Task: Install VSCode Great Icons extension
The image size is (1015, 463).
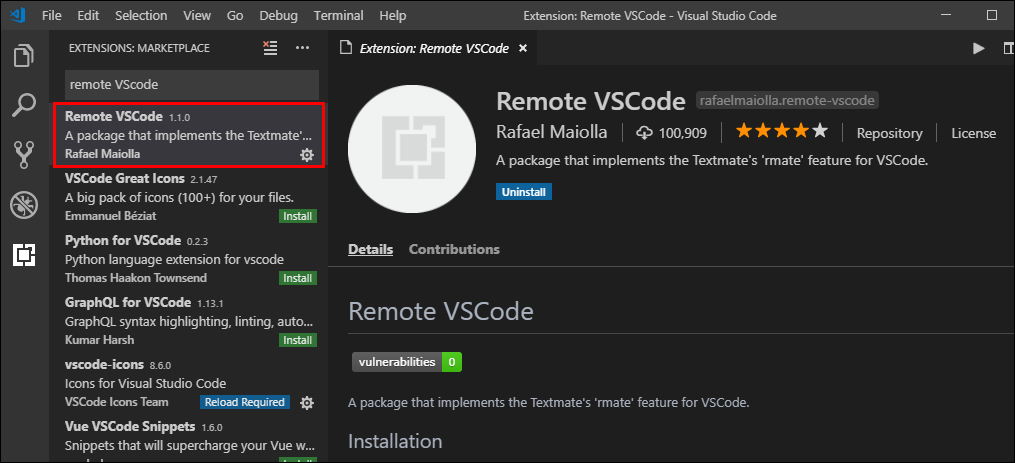Action: point(298,216)
